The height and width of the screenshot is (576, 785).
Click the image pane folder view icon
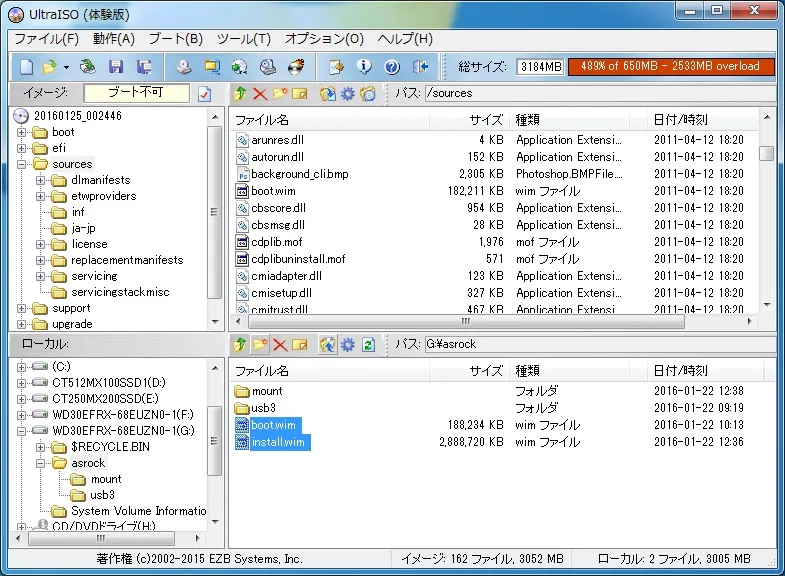[367, 94]
